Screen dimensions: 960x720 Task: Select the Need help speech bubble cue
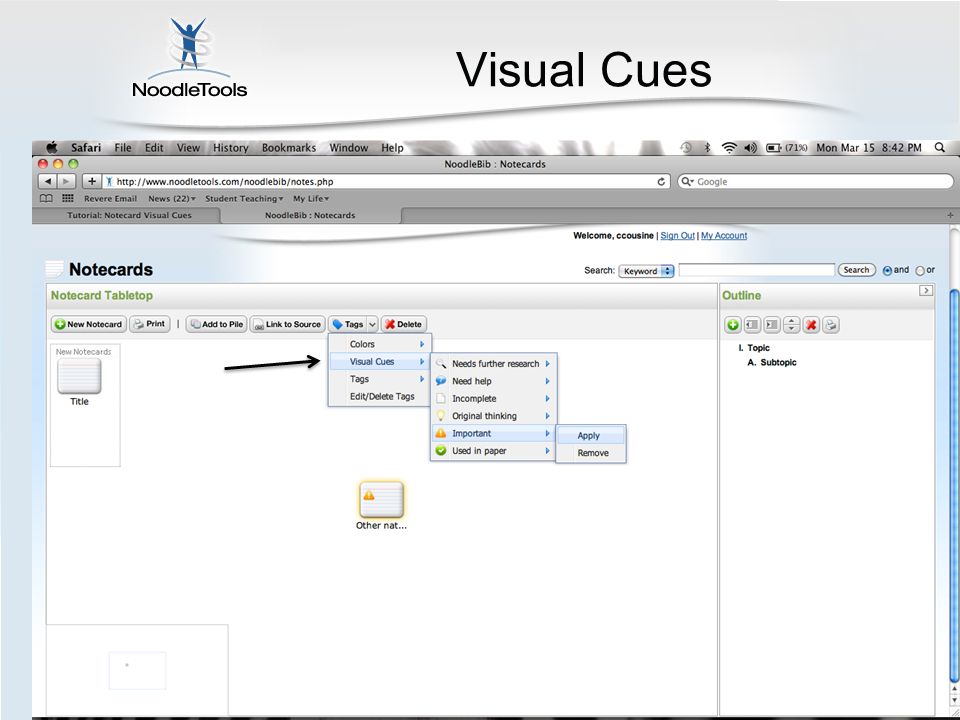tap(493, 381)
